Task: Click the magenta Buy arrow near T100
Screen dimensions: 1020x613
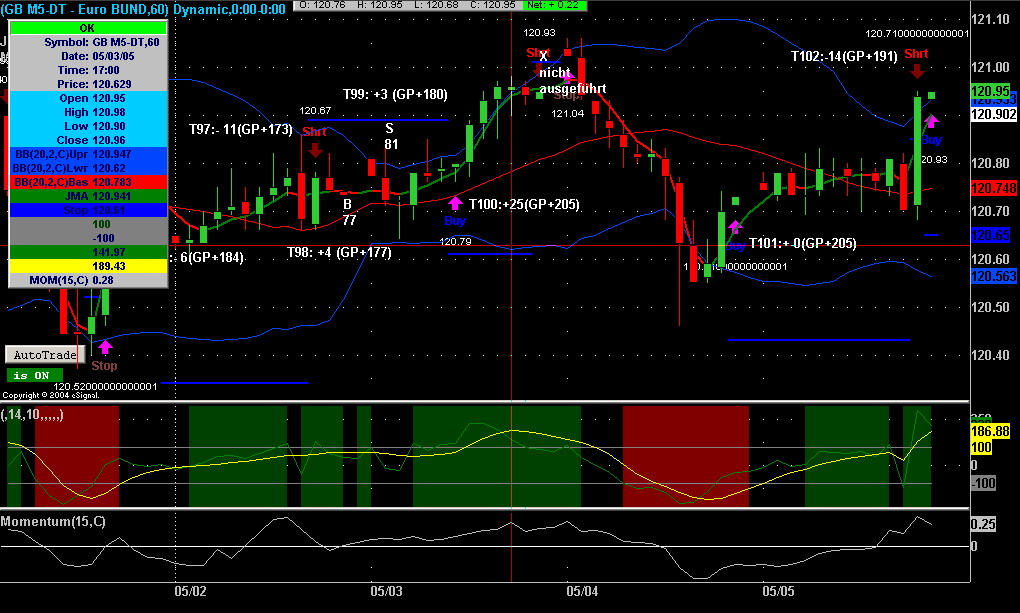Action: click(x=455, y=203)
